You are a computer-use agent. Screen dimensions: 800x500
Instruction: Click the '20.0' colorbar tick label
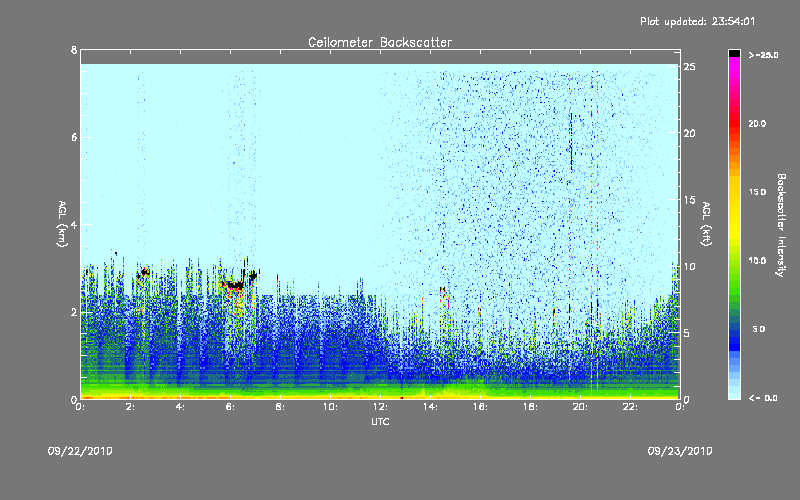[x=757, y=123]
